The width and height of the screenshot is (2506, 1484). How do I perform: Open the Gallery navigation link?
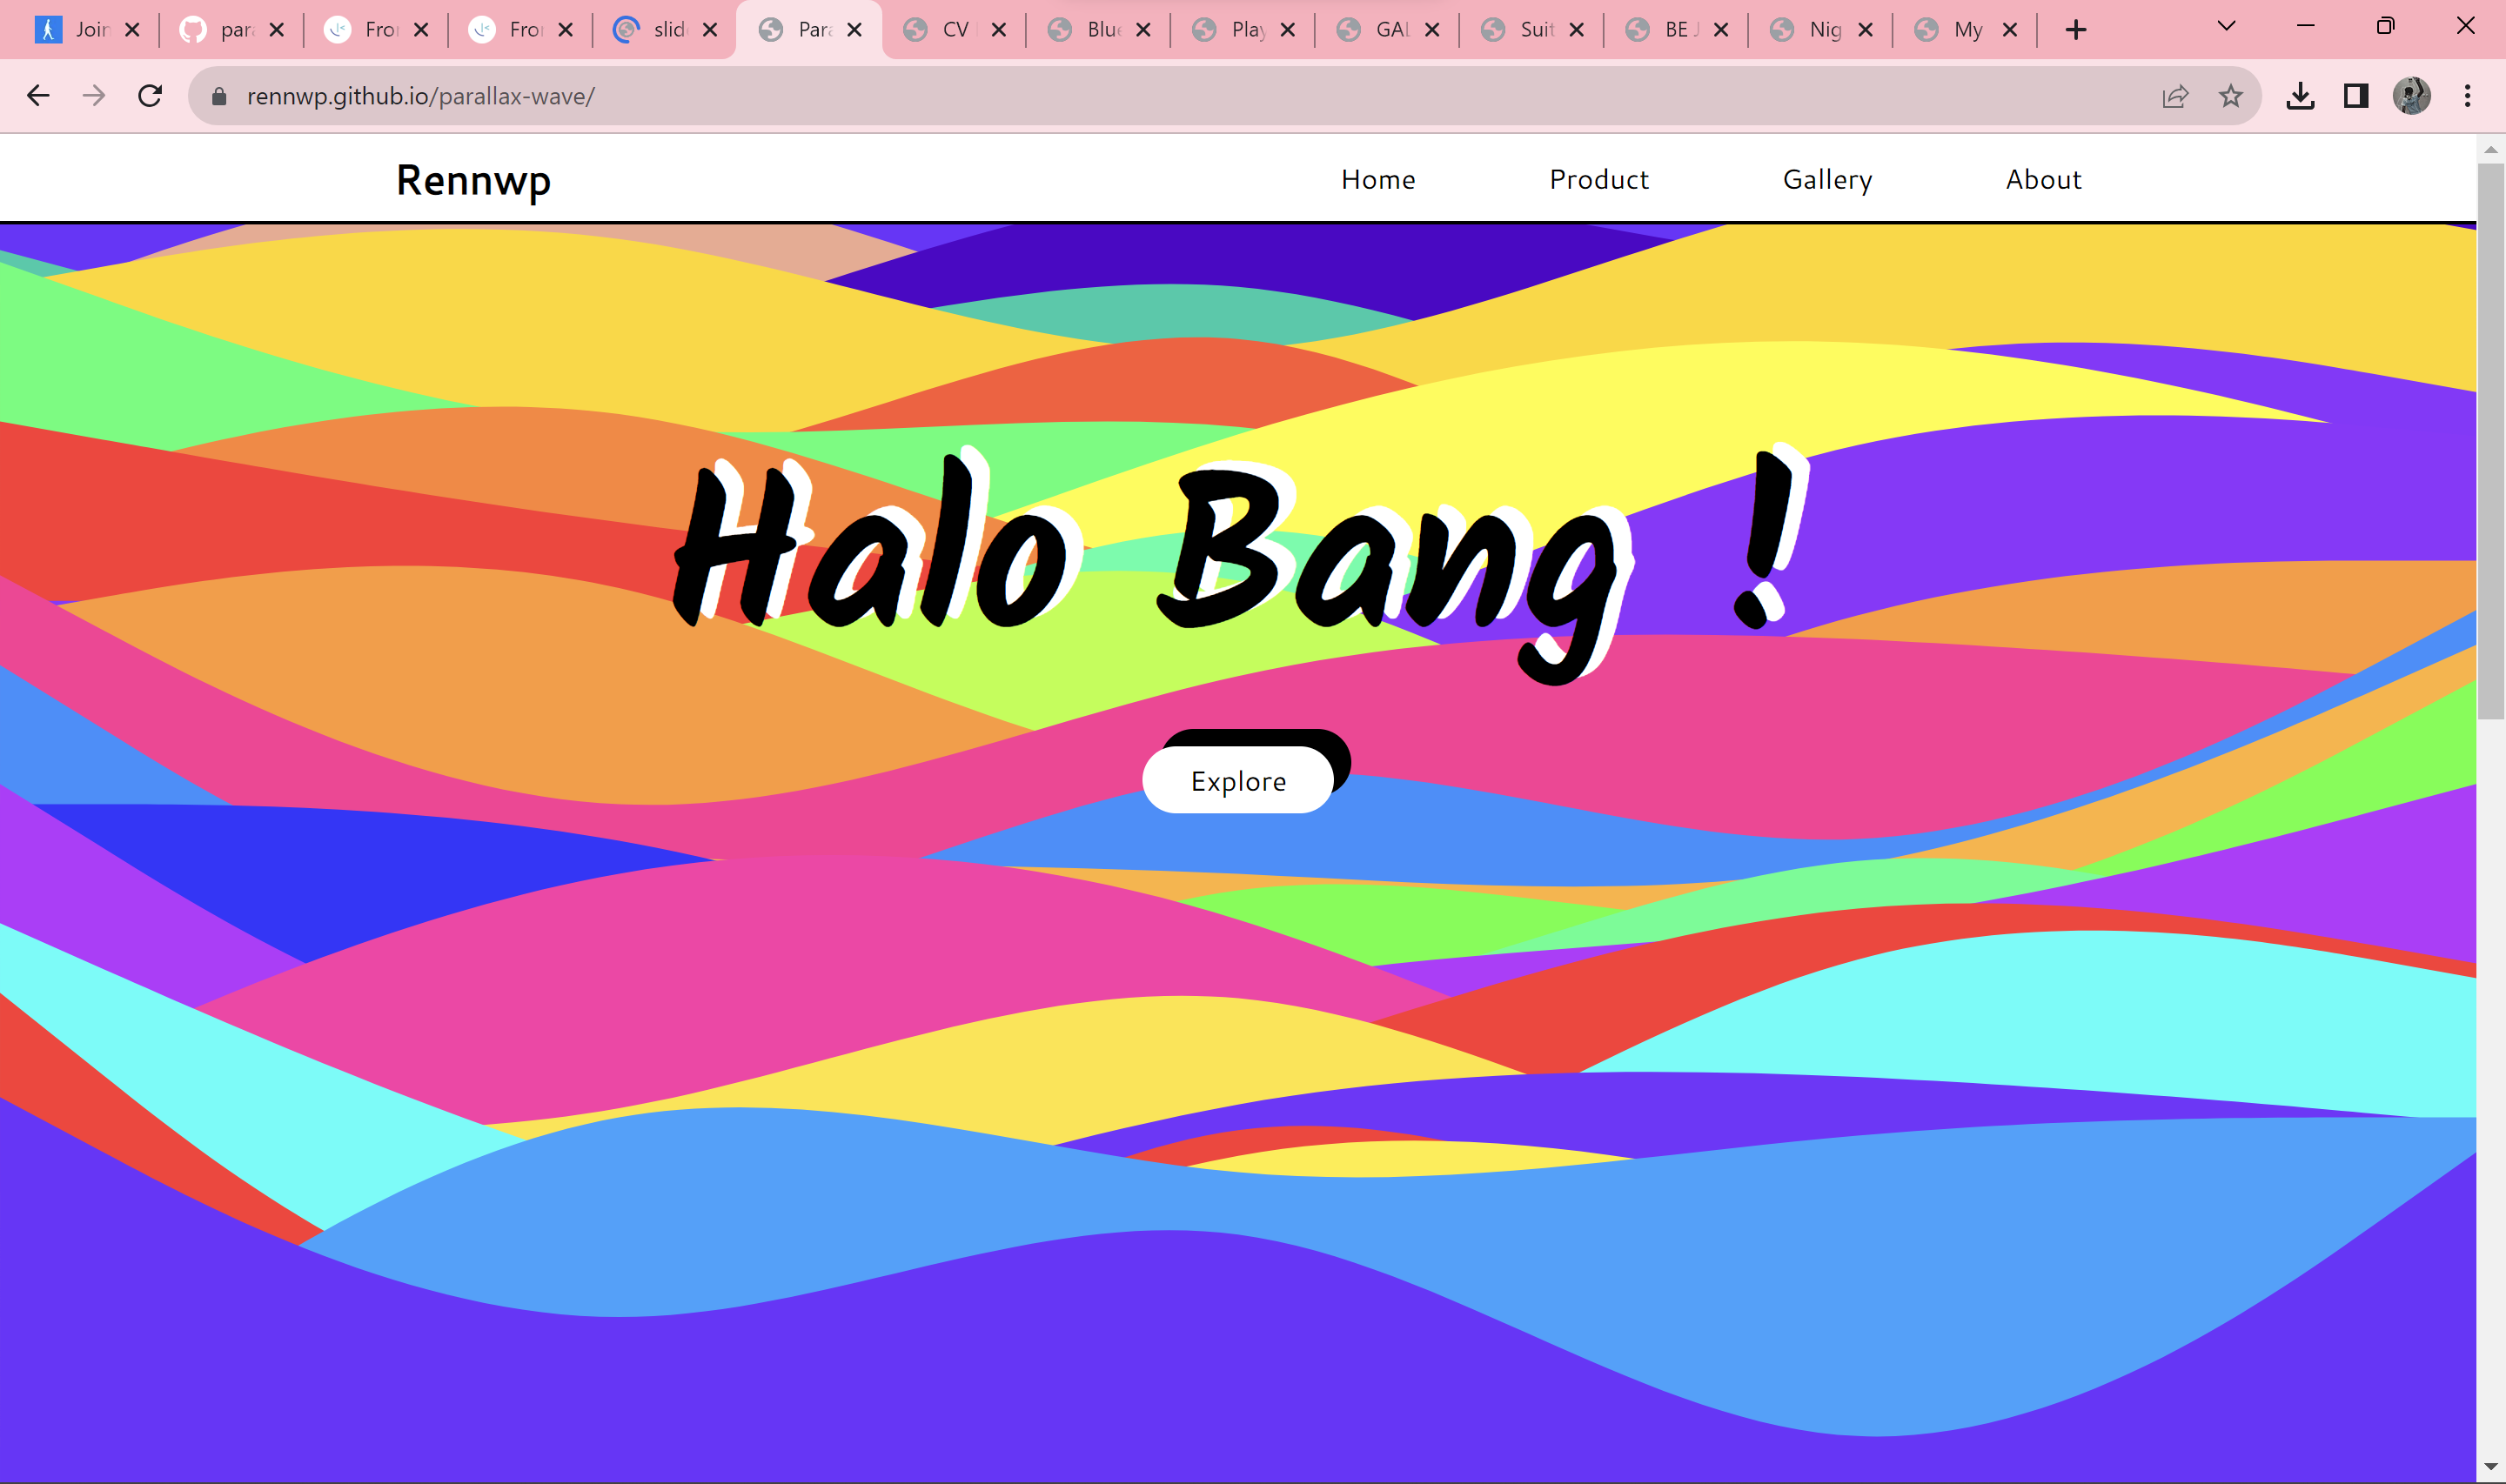coord(1827,181)
